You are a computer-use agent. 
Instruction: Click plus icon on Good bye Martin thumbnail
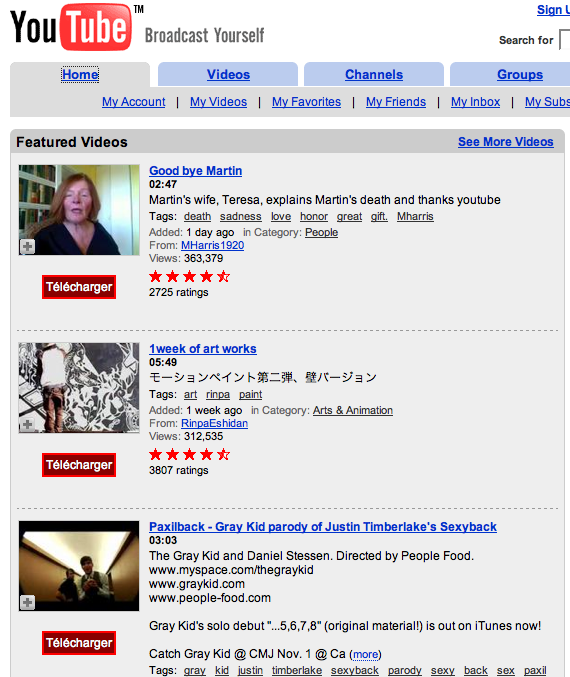pyautogui.click(x=28, y=247)
